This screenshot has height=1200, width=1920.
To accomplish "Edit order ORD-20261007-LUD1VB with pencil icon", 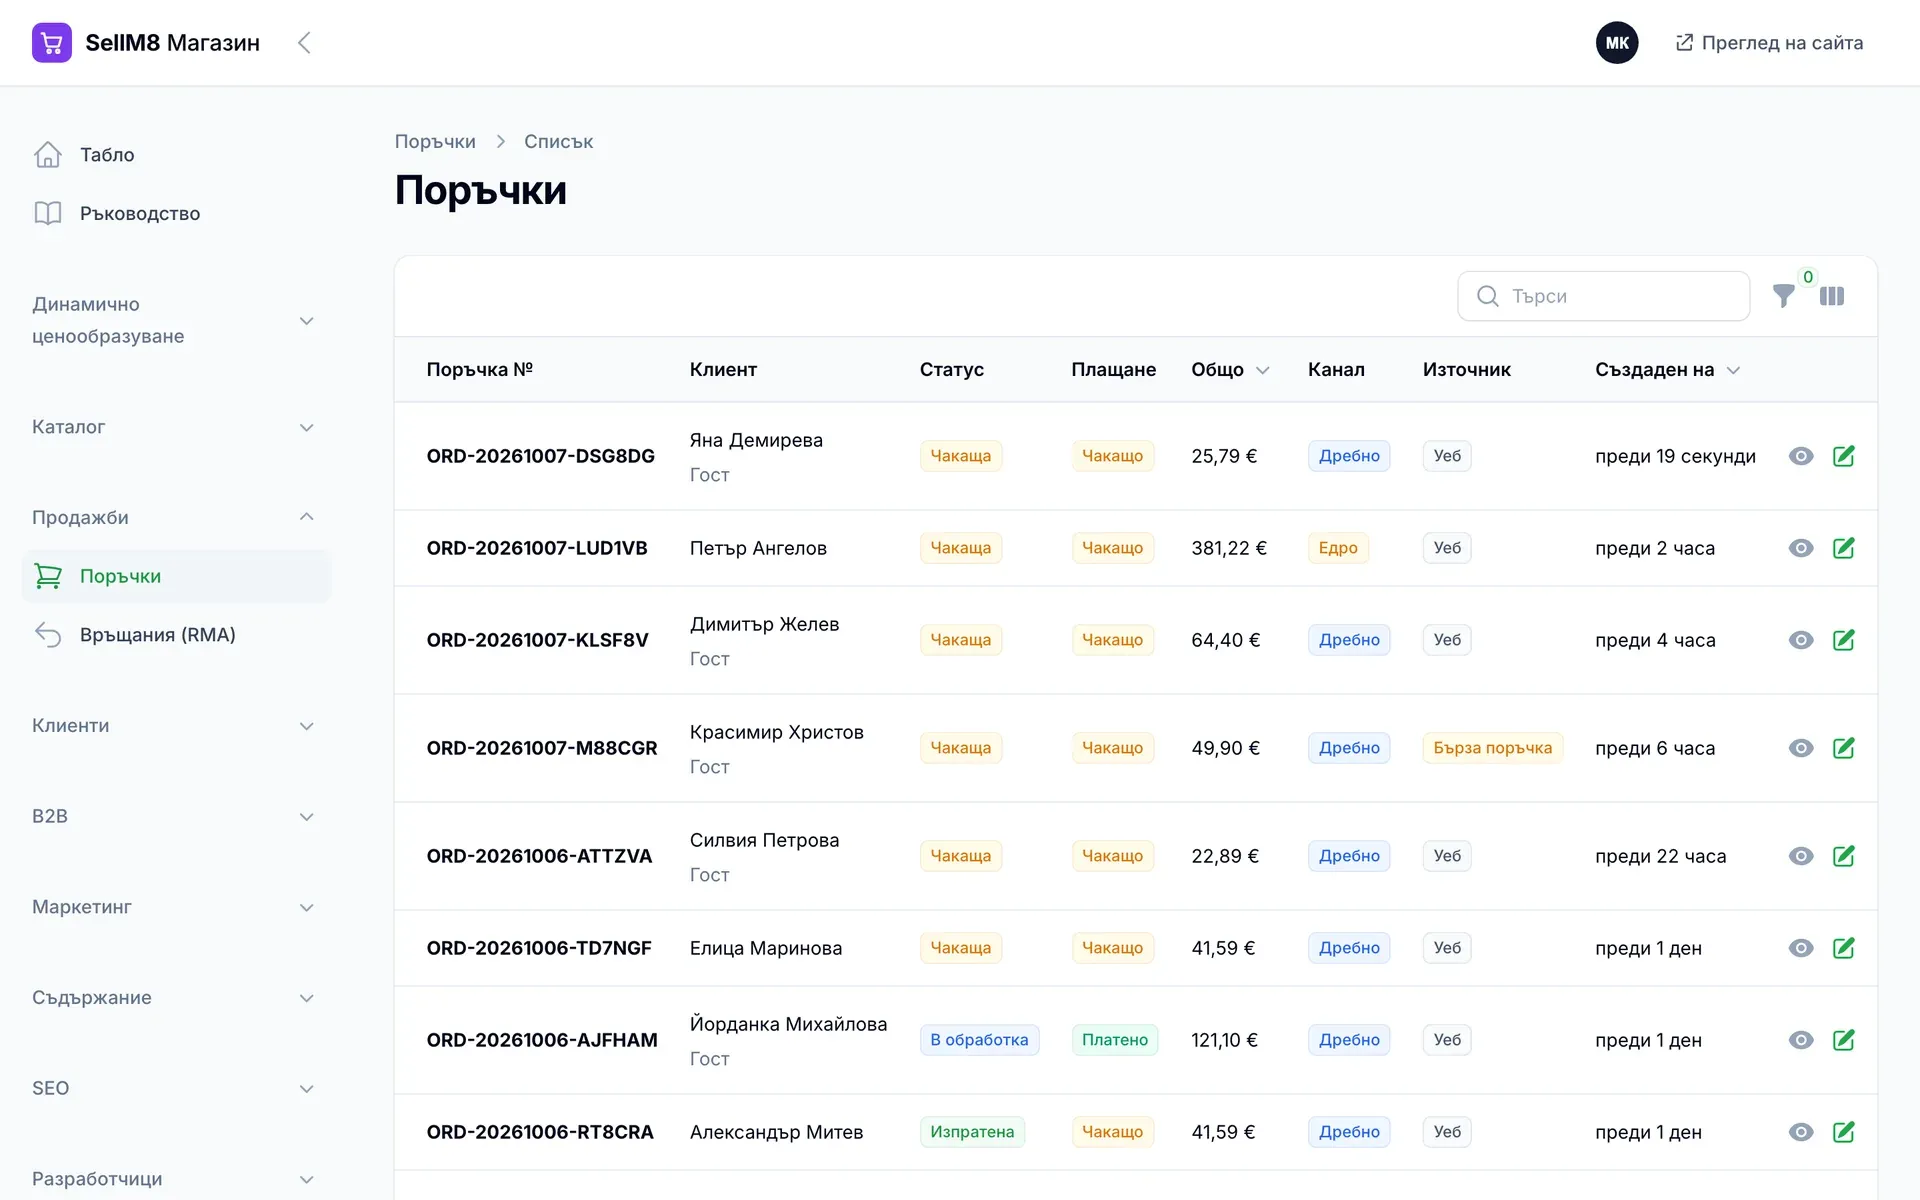I will point(1844,548).
